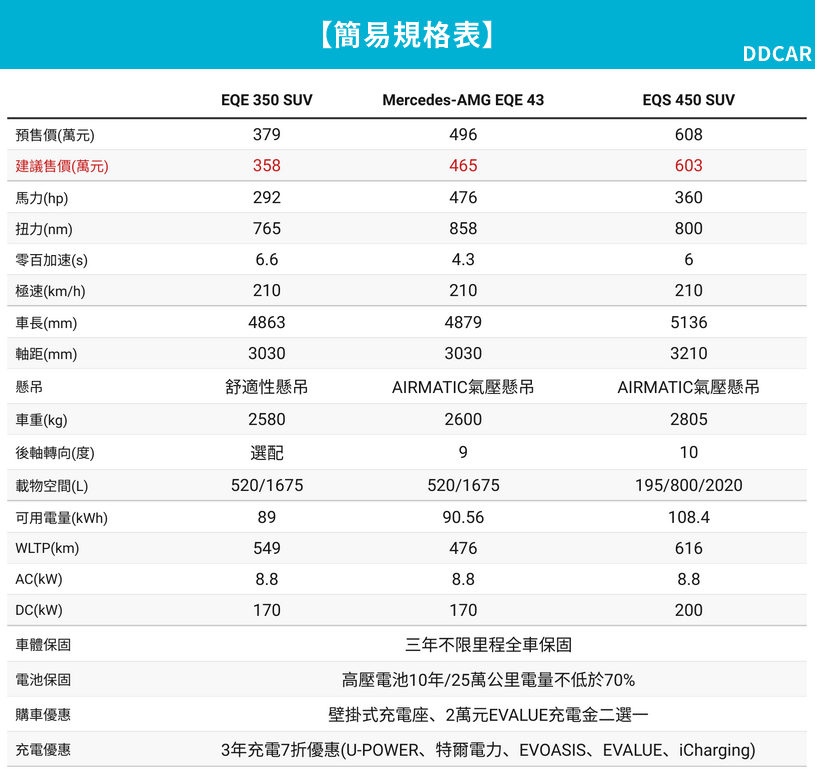Click the 預售價(萬元) row label
Screen dimensions: 815x769
click(55, 135)
